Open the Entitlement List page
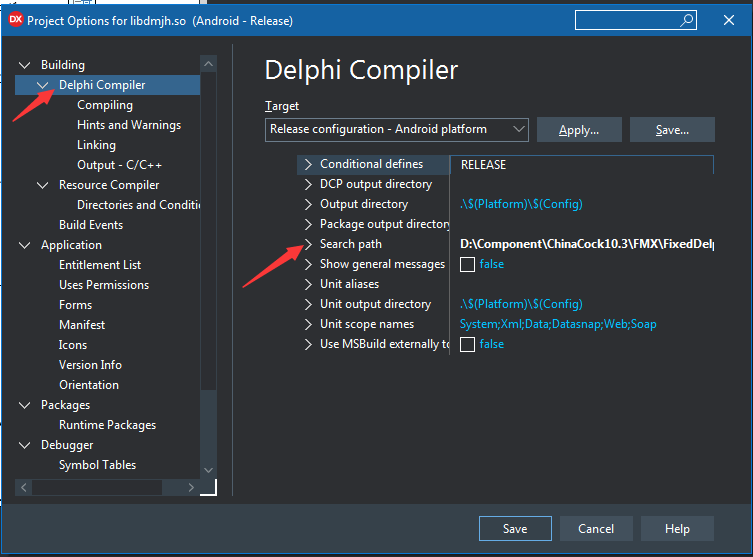 pos(100,265)
